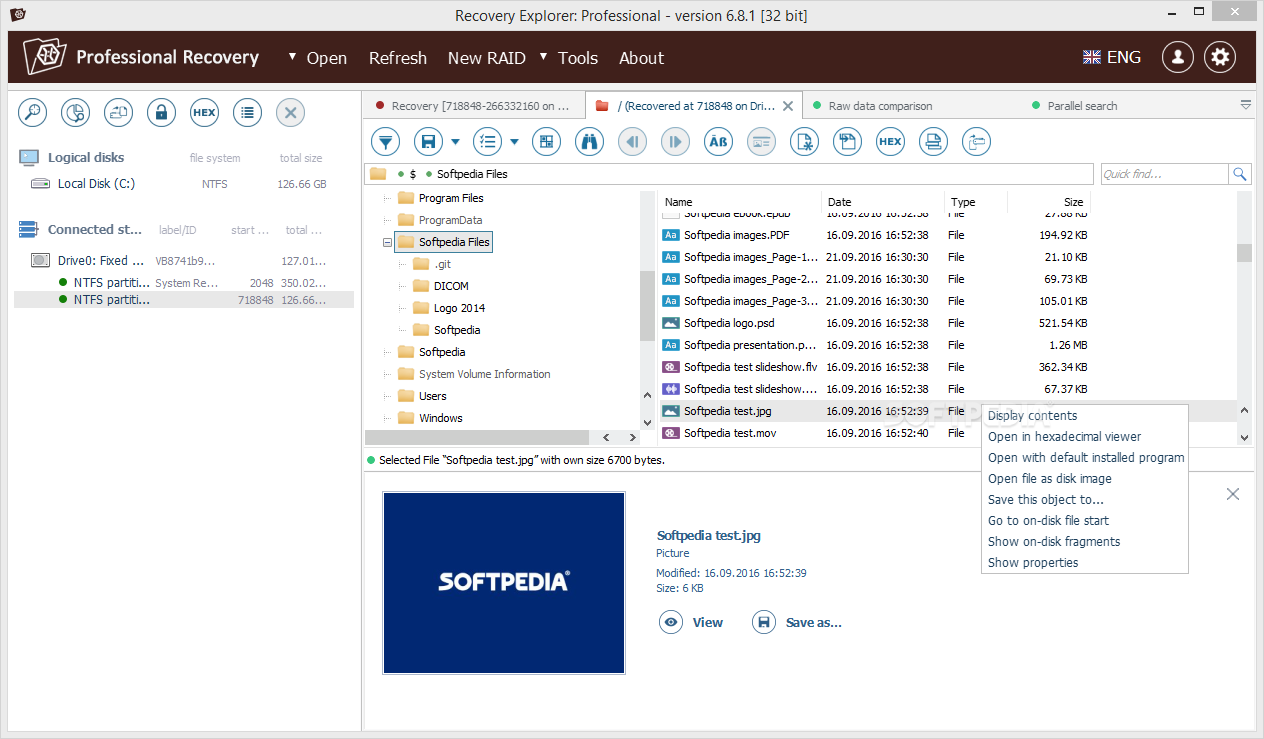Close the Recovered at 718848 tab
1264x739 pixels.
coord(788,106)
